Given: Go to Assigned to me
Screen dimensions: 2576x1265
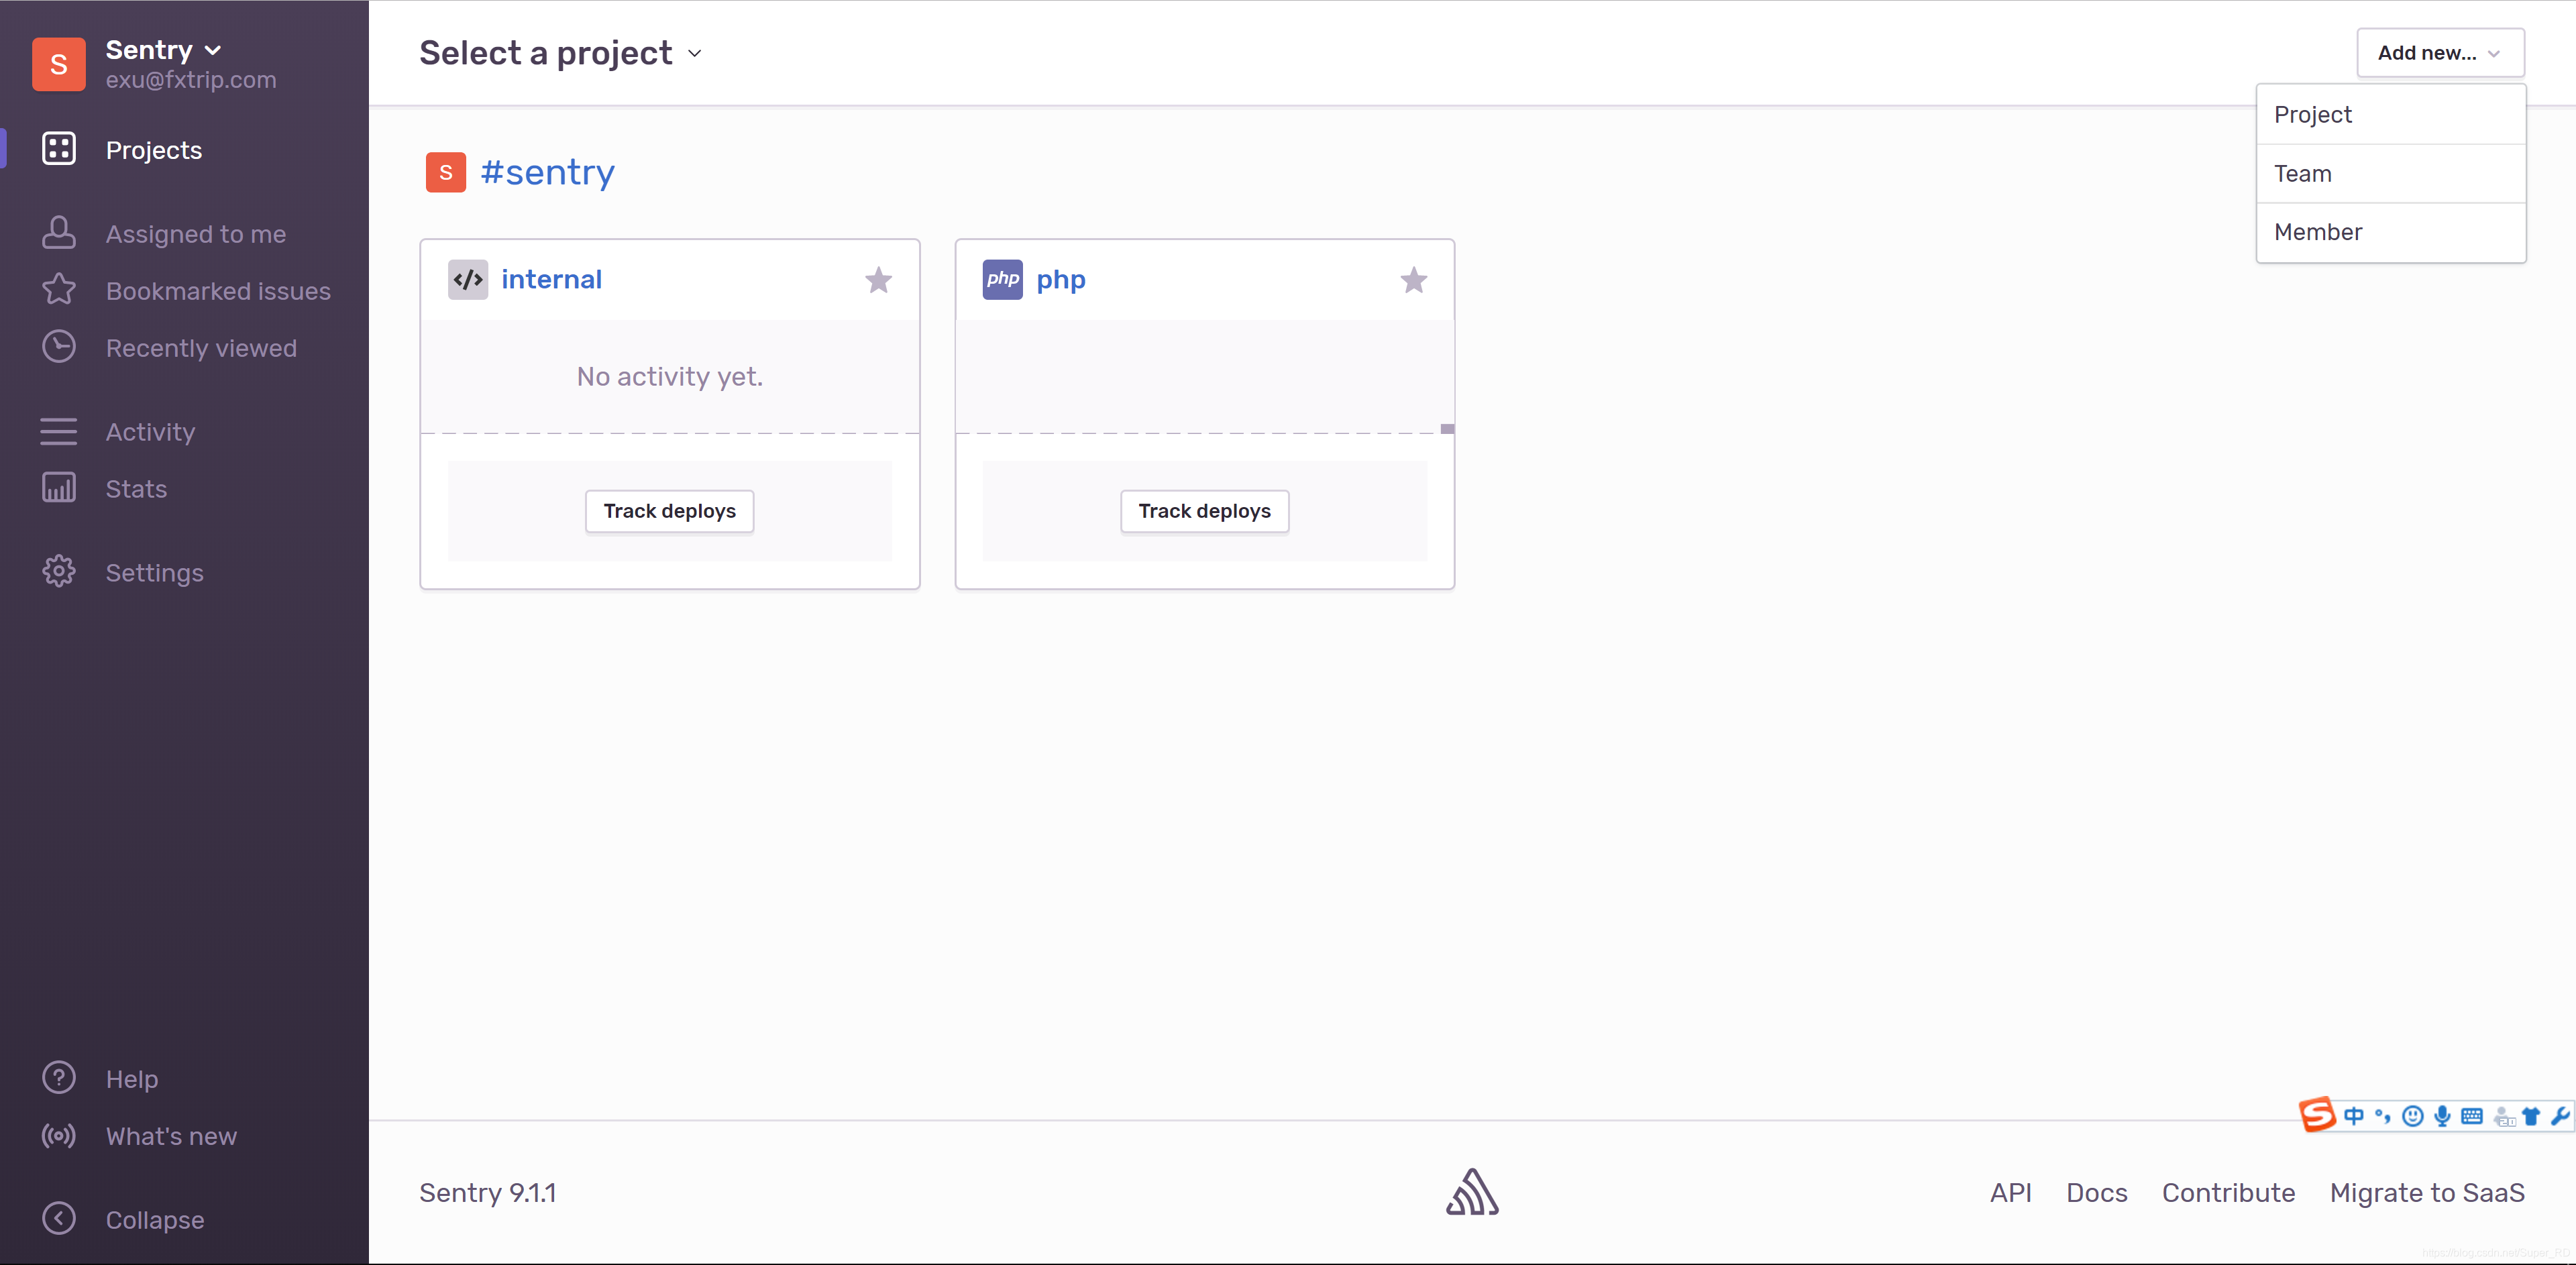Looking at the screenshot, I should click(x=196, y=234).
